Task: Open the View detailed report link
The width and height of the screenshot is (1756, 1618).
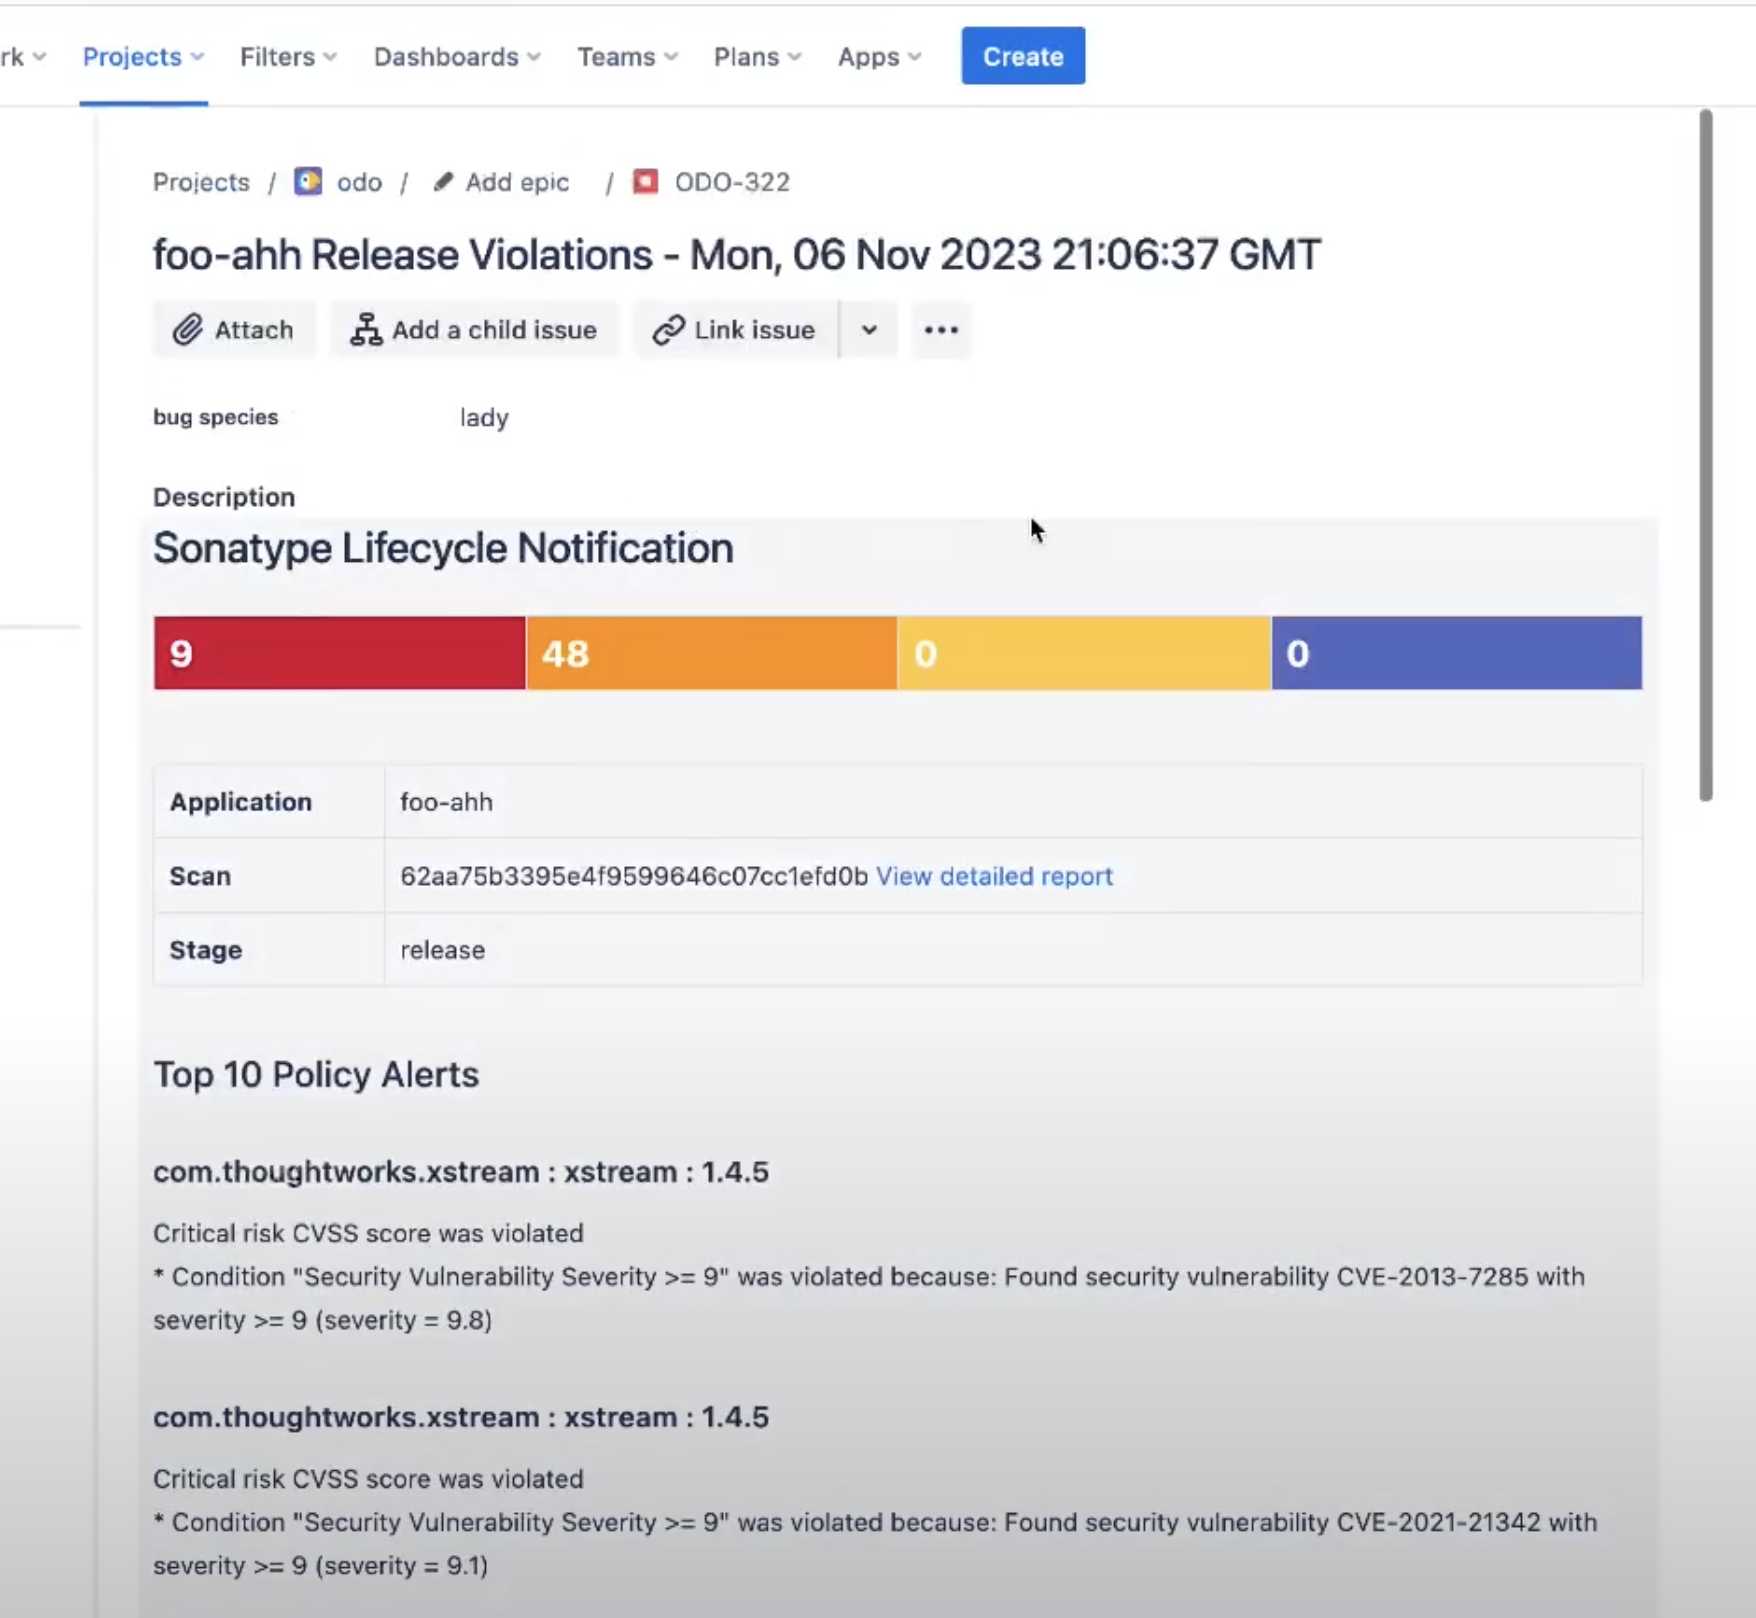Action: [994, 876]
